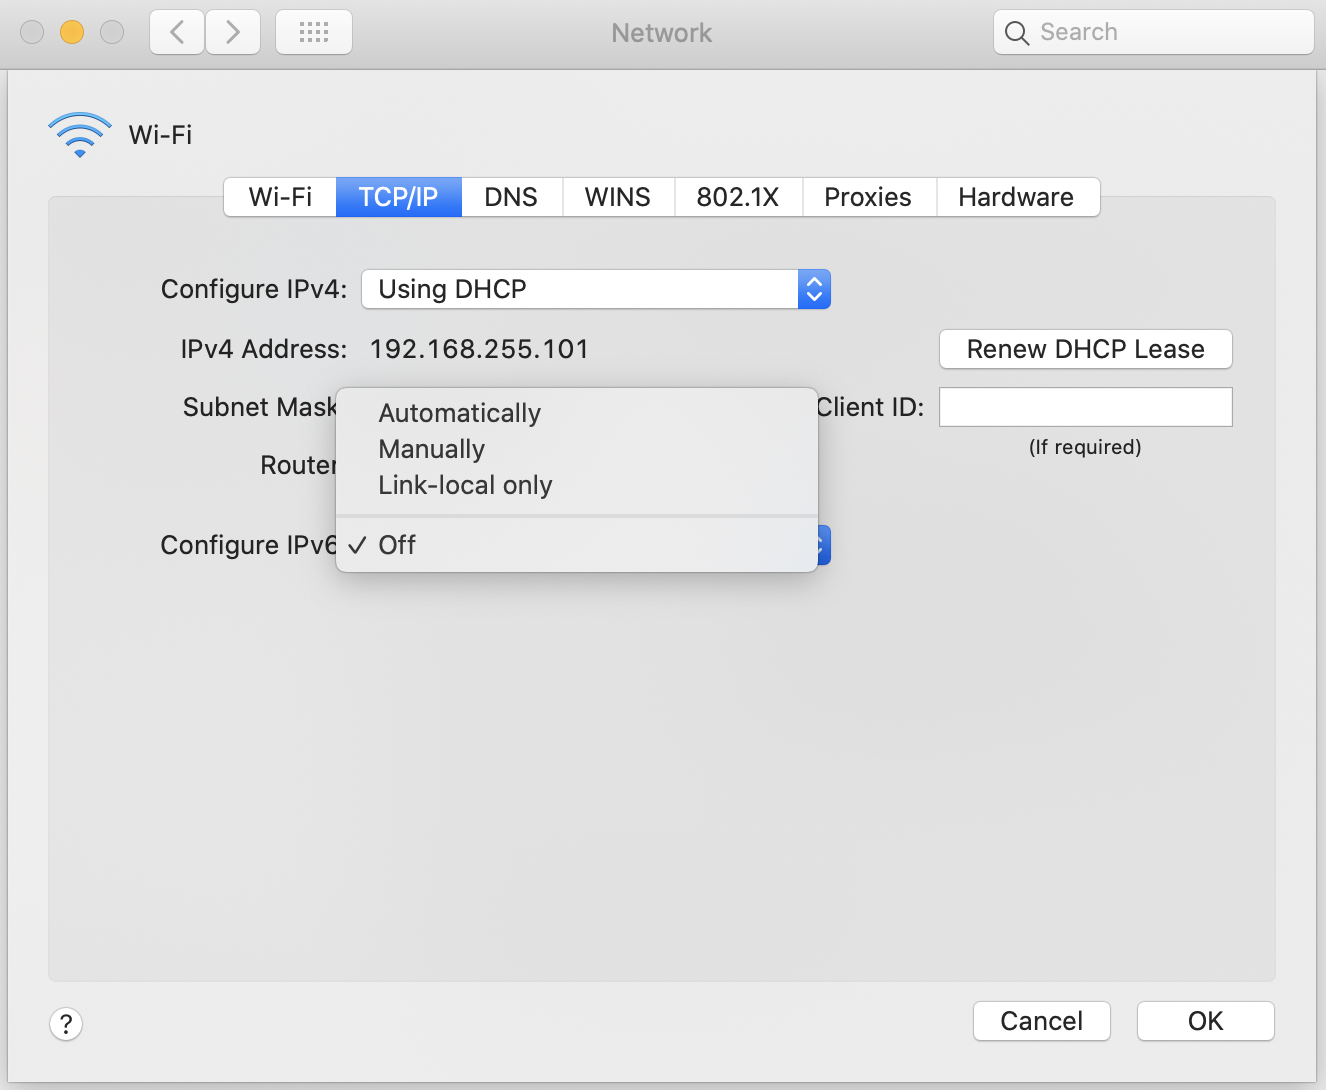Click the forward navigation arrow
This screenshot has height=1090, width=1326.
[x=232, y=31]
